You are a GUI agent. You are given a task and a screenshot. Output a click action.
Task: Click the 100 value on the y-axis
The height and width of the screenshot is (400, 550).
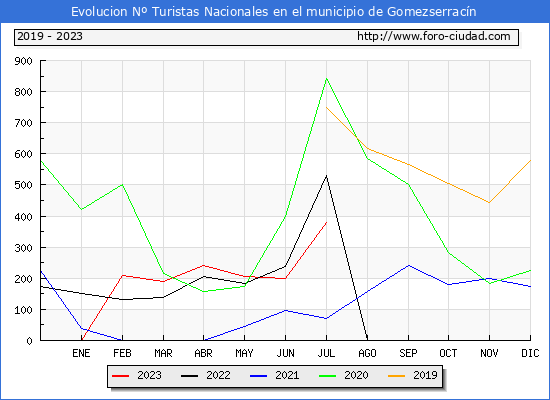click(24, 310)
